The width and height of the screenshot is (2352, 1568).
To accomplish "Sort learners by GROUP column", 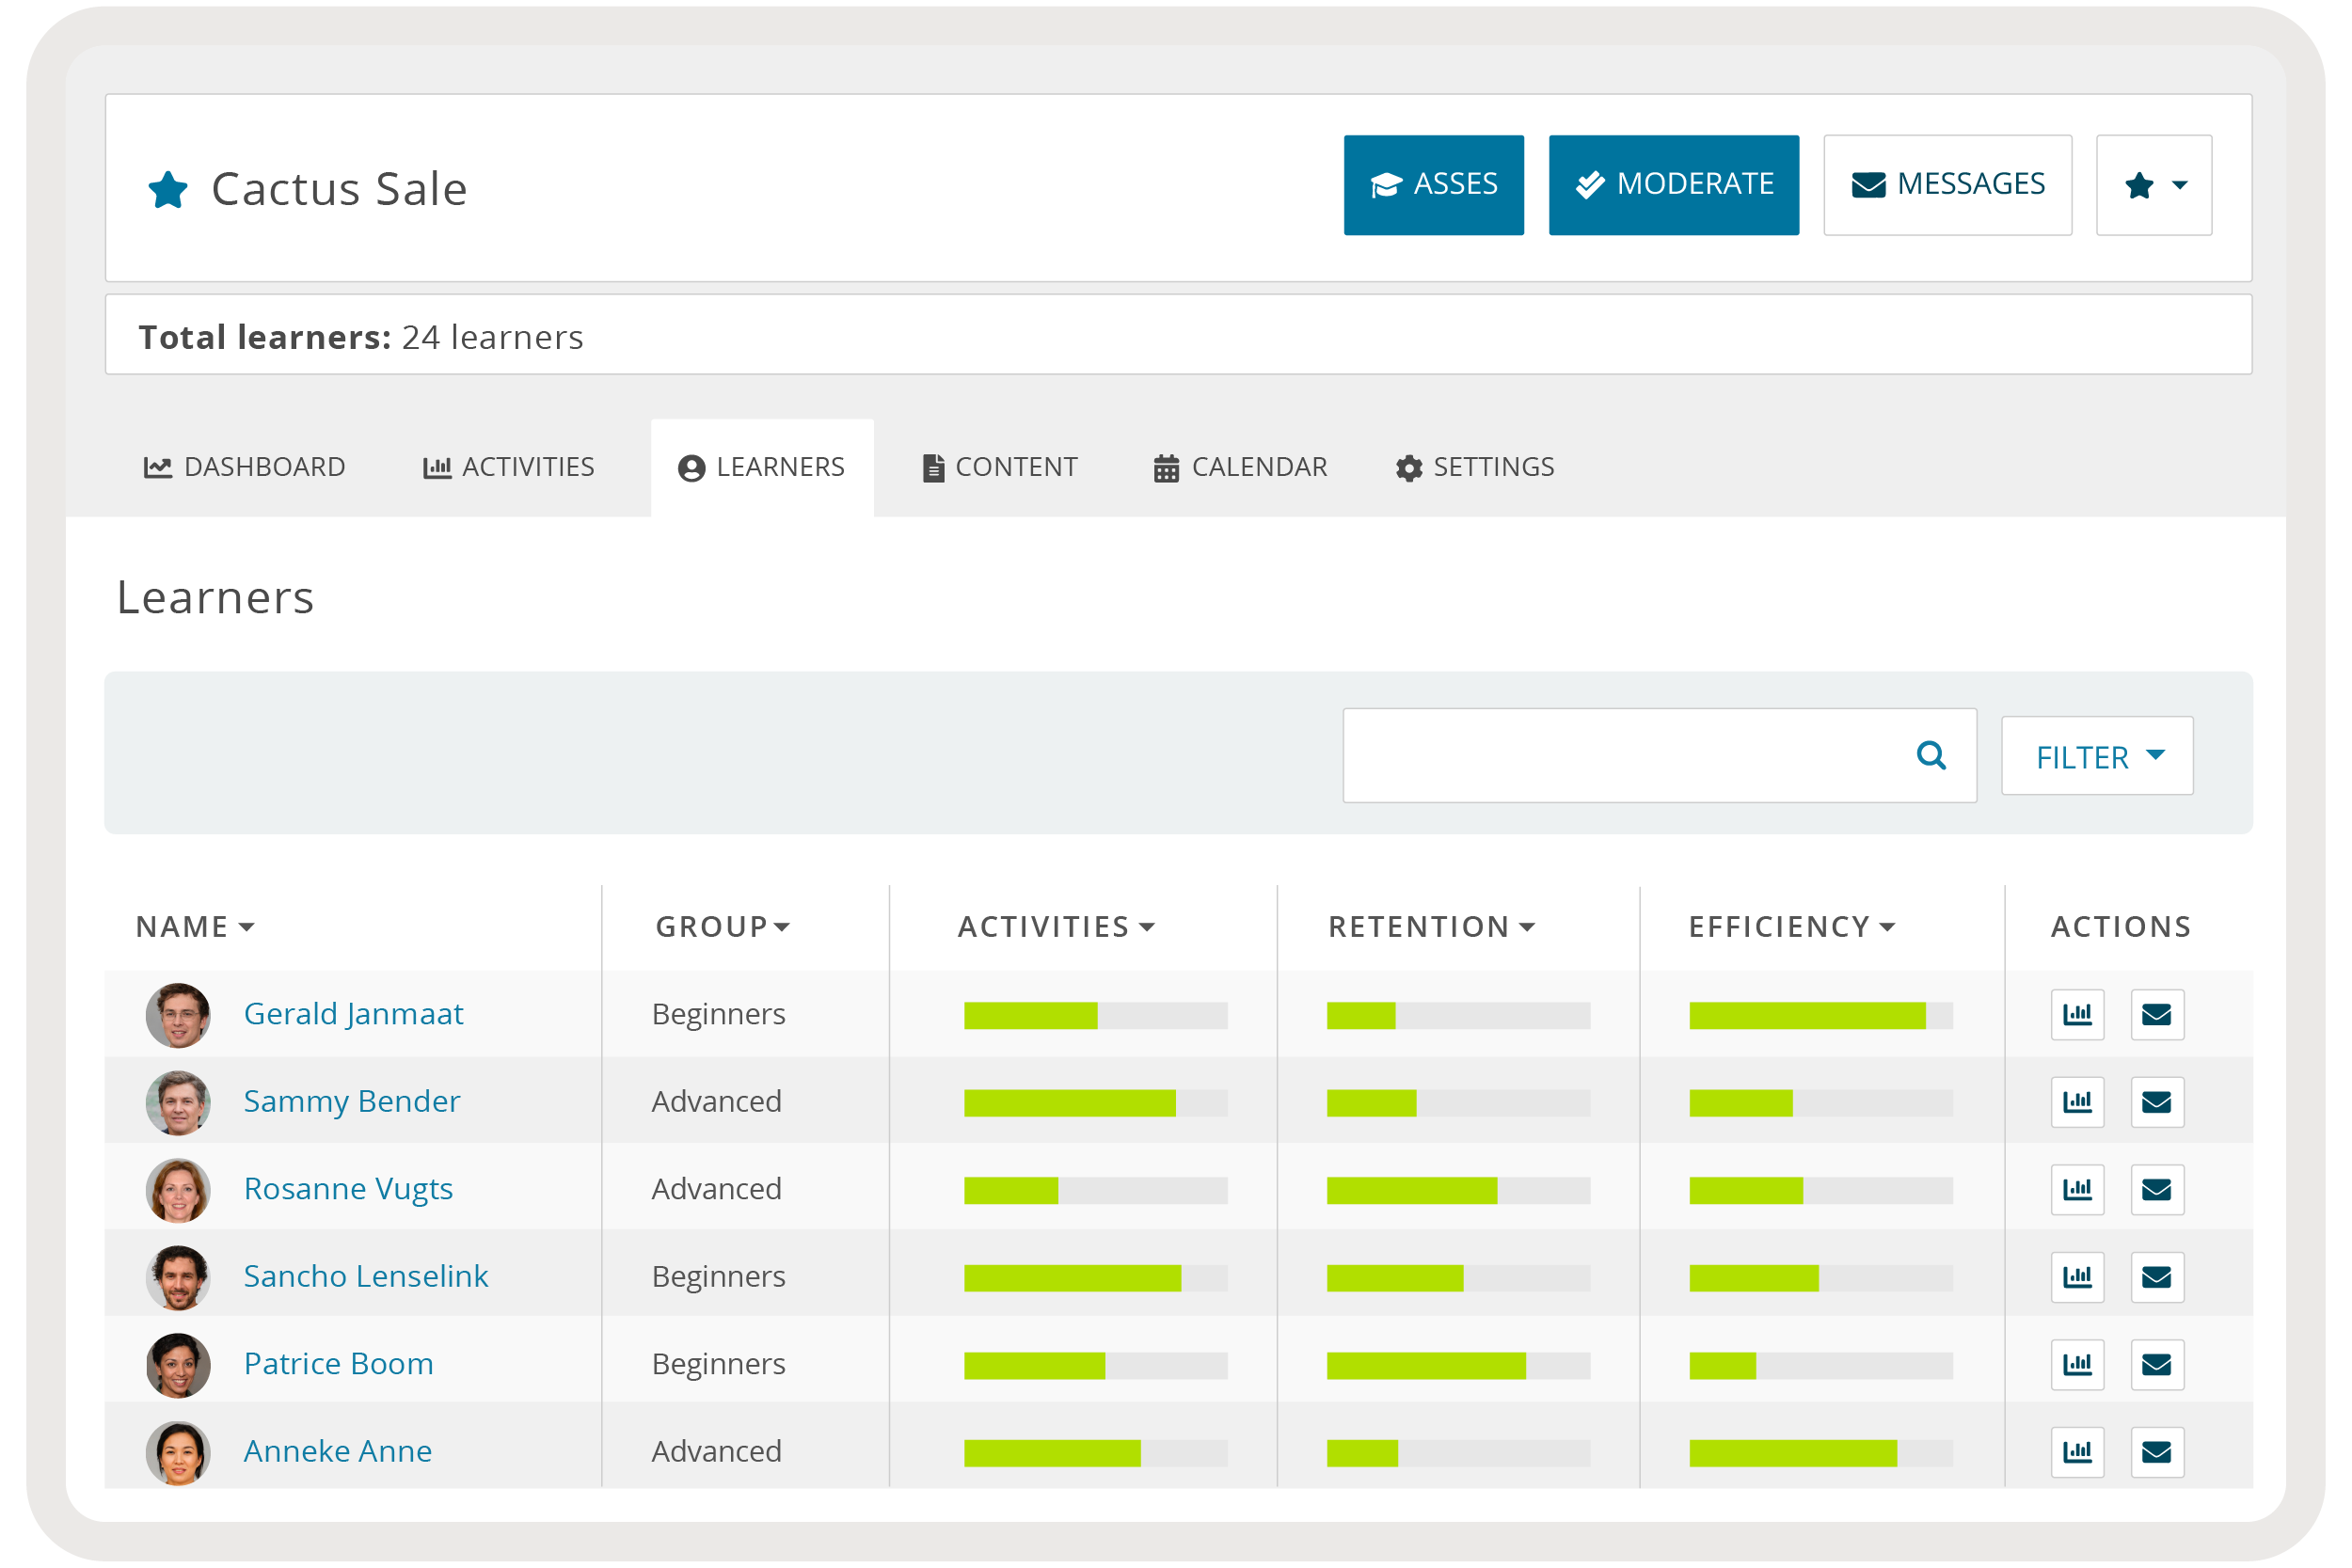I will click(x=722, y=927).
